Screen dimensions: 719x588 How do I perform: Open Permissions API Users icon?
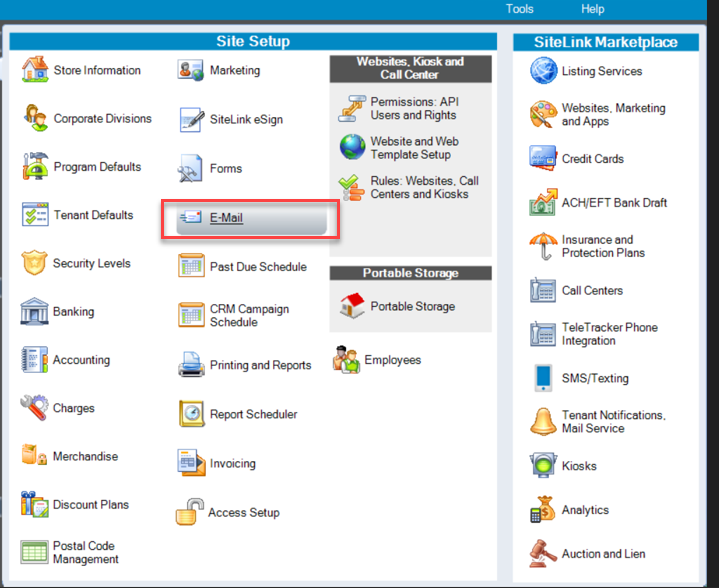[x=352, y=108]
